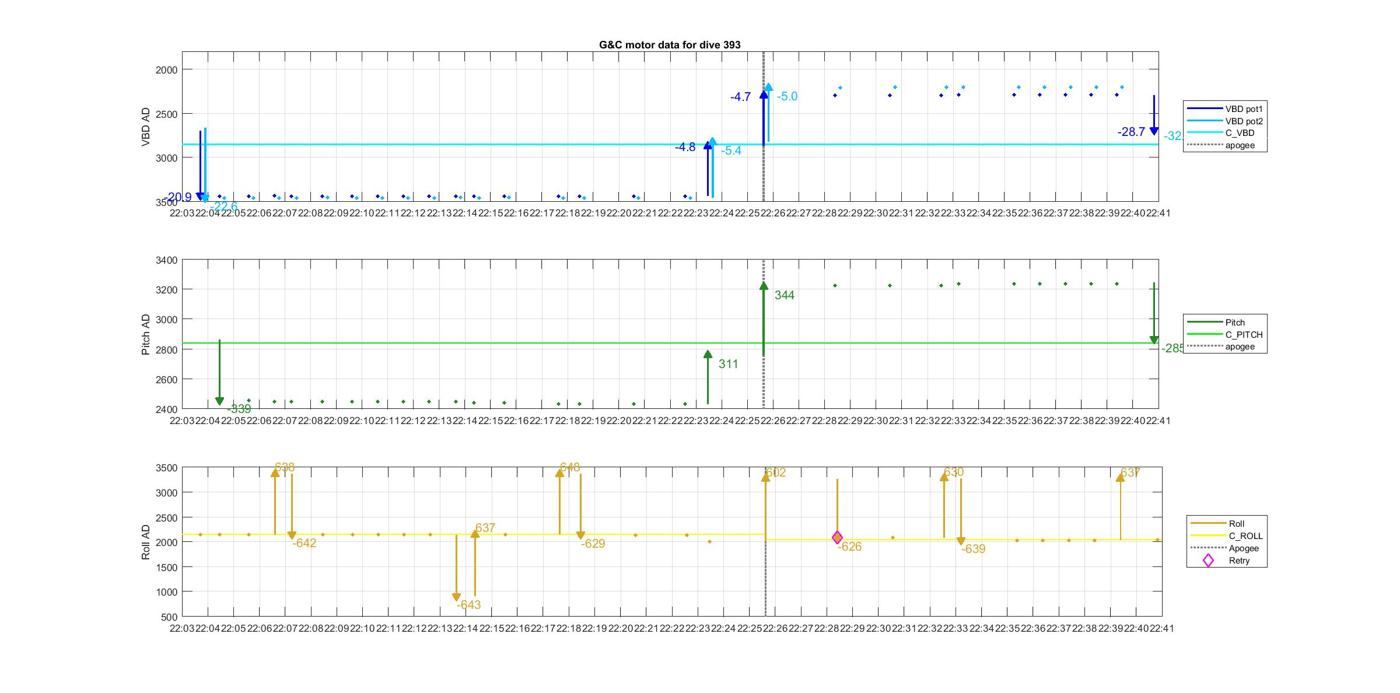Screen dimensions: 1400x693
Task: Click the -642 roll move label
Action: [x=304, y=543]
